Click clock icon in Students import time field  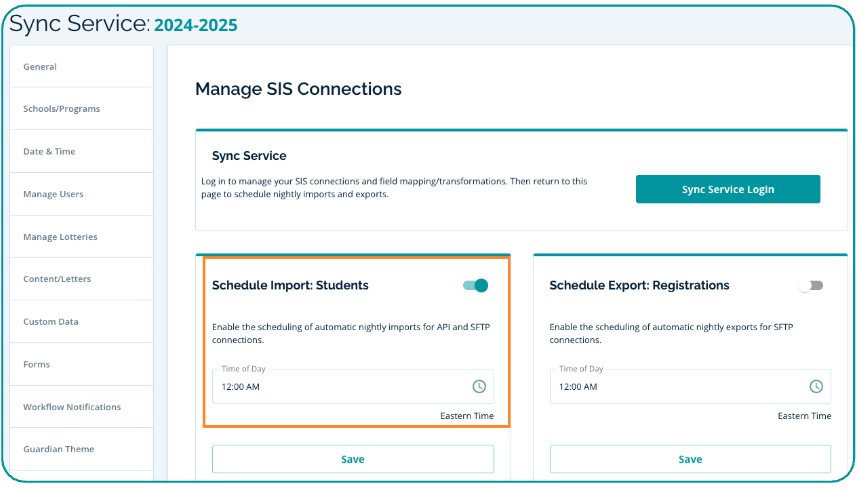click(478, 386)
